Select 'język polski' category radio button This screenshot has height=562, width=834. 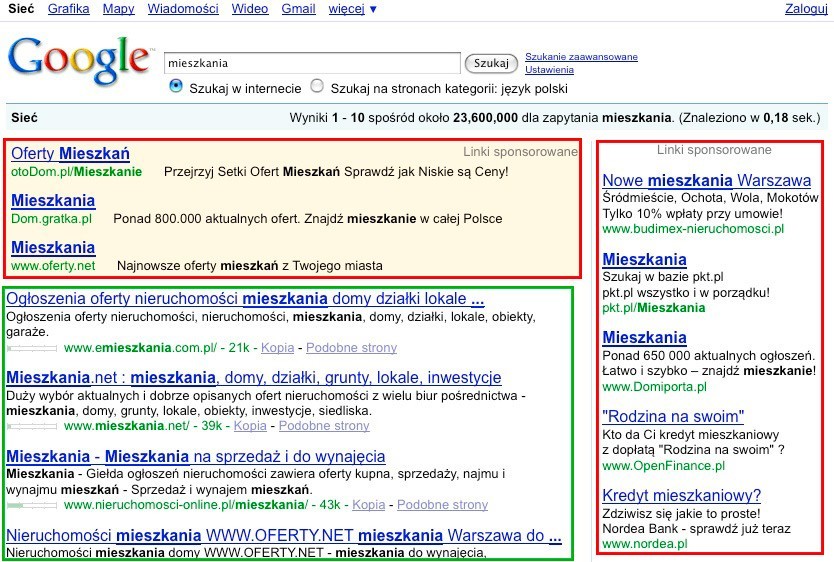(318, 86)
